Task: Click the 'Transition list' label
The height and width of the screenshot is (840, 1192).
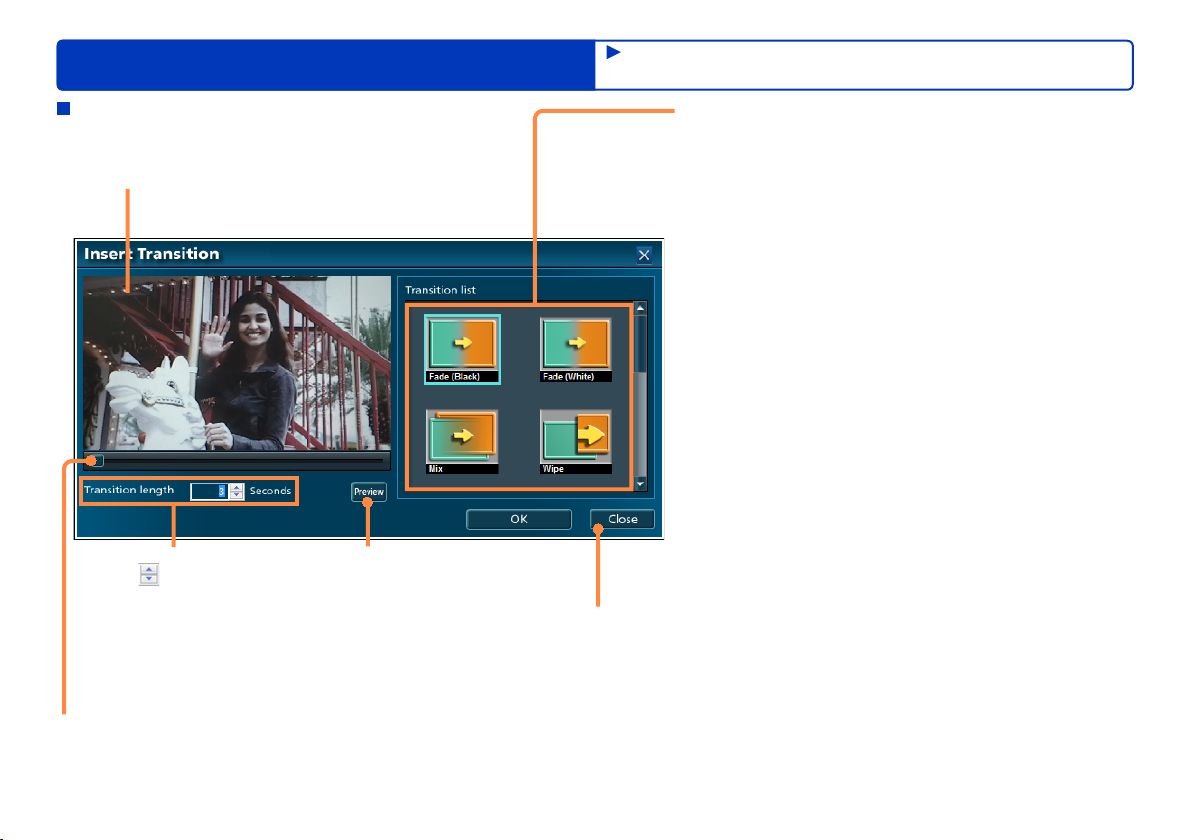Action: coord(440,290)
